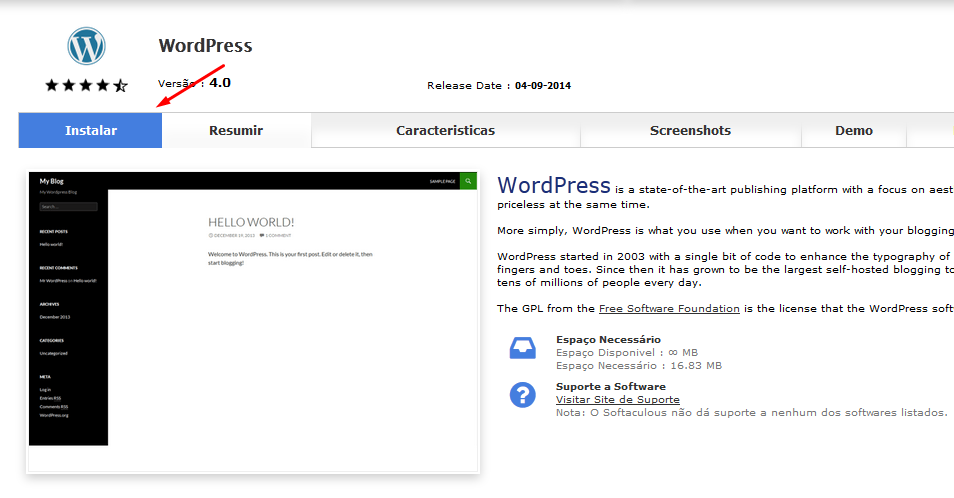This screenshot has width=954, height=498.
Task: Open the Caracteristicas tab
Action: [445, 130]
